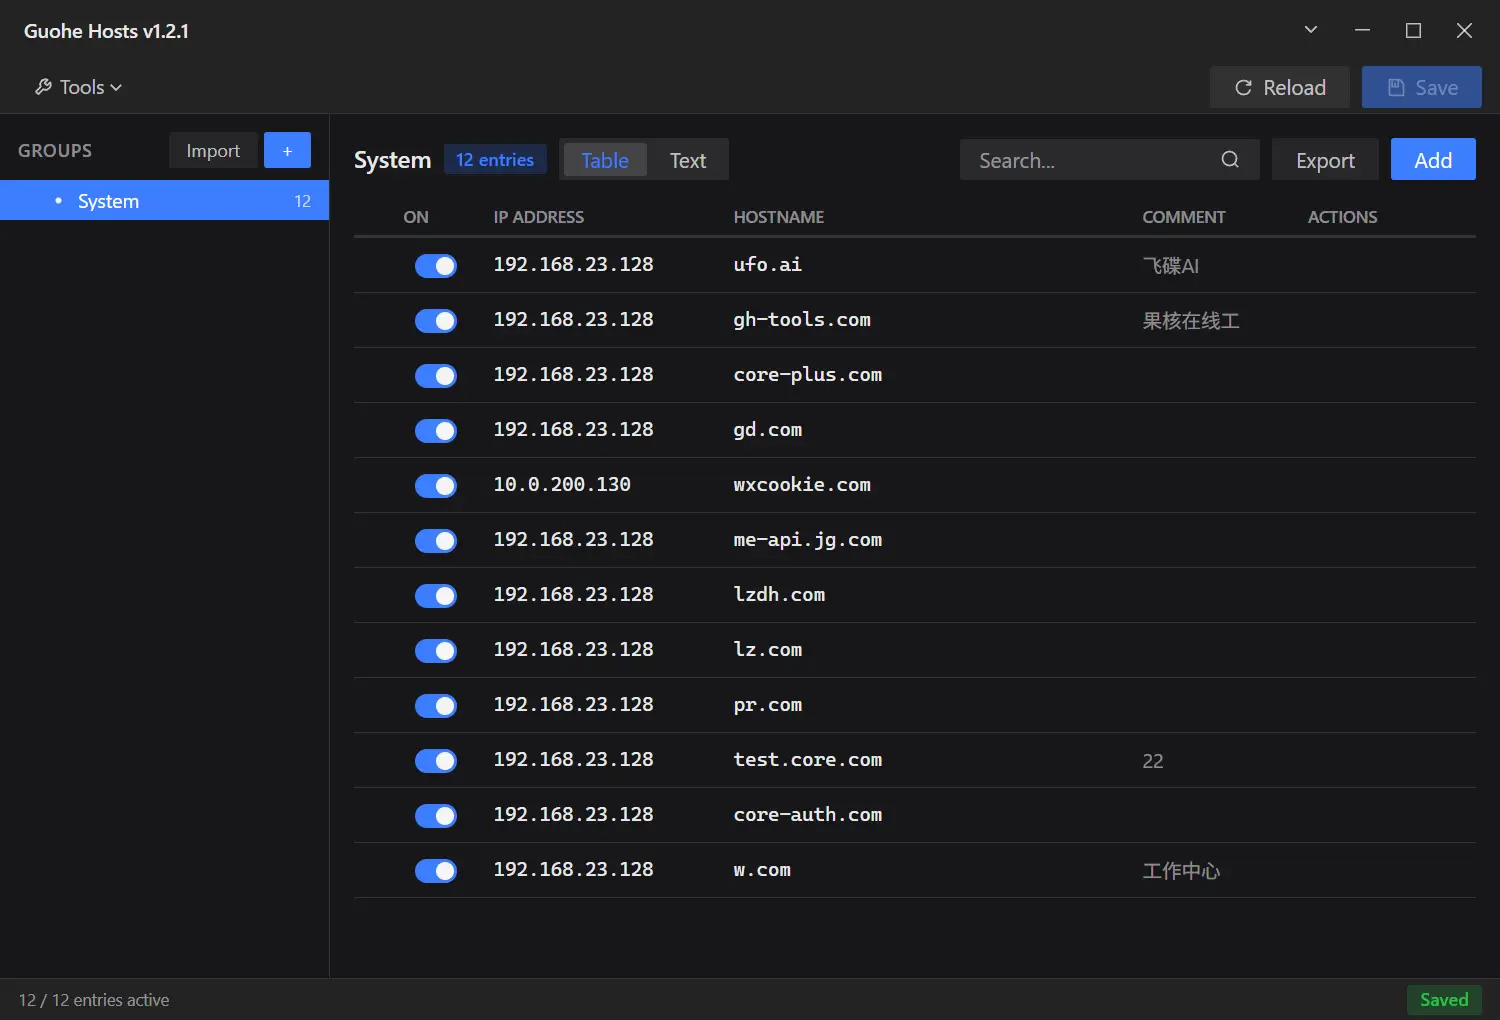Click the HOSTNAME column header
The image size is (1500, 1020).
(x=779, y=217)
